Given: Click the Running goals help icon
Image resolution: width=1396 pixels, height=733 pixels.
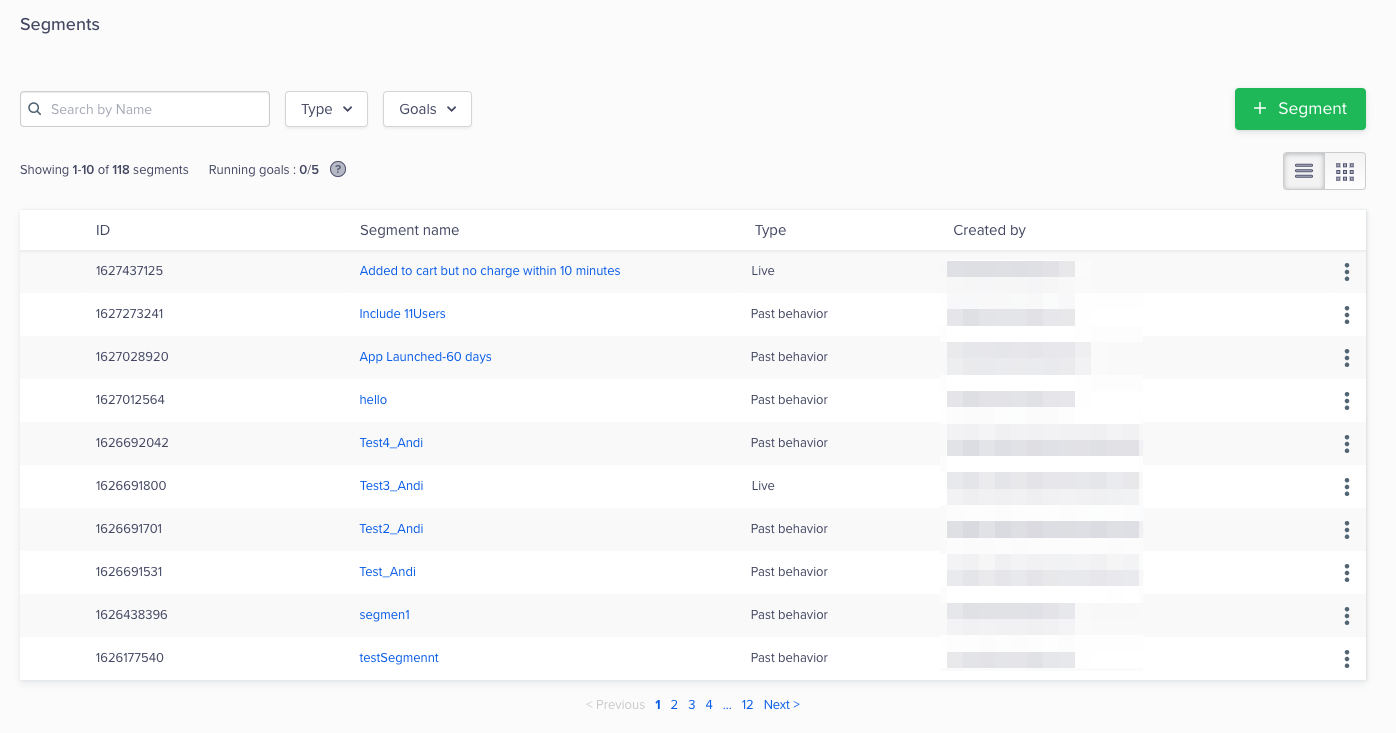Looking at the screenshot, I should [x=338, y=169].
